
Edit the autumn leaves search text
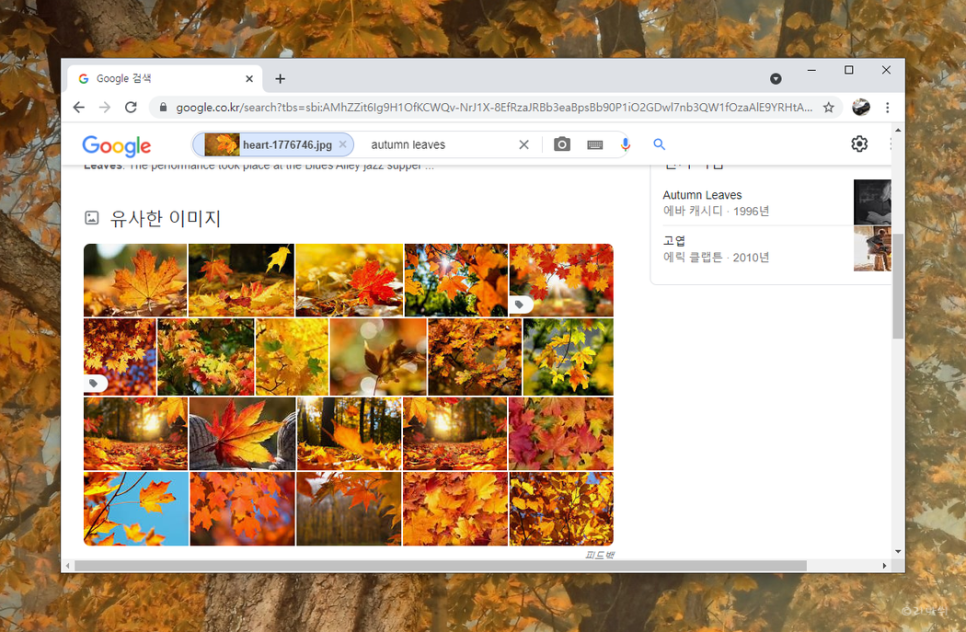coord(408,145)
